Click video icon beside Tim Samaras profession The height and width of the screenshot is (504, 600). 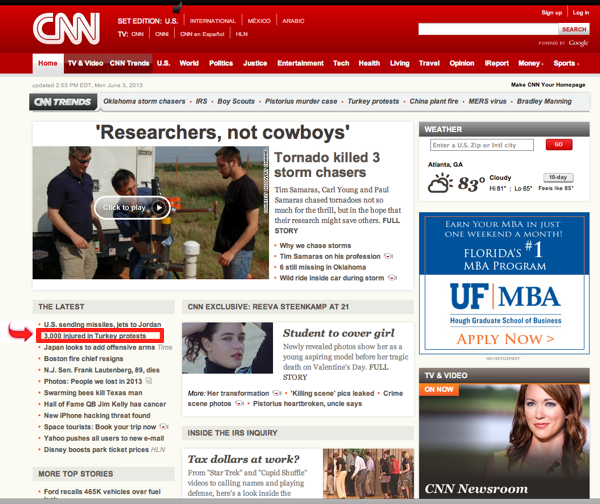pos(389,256)
